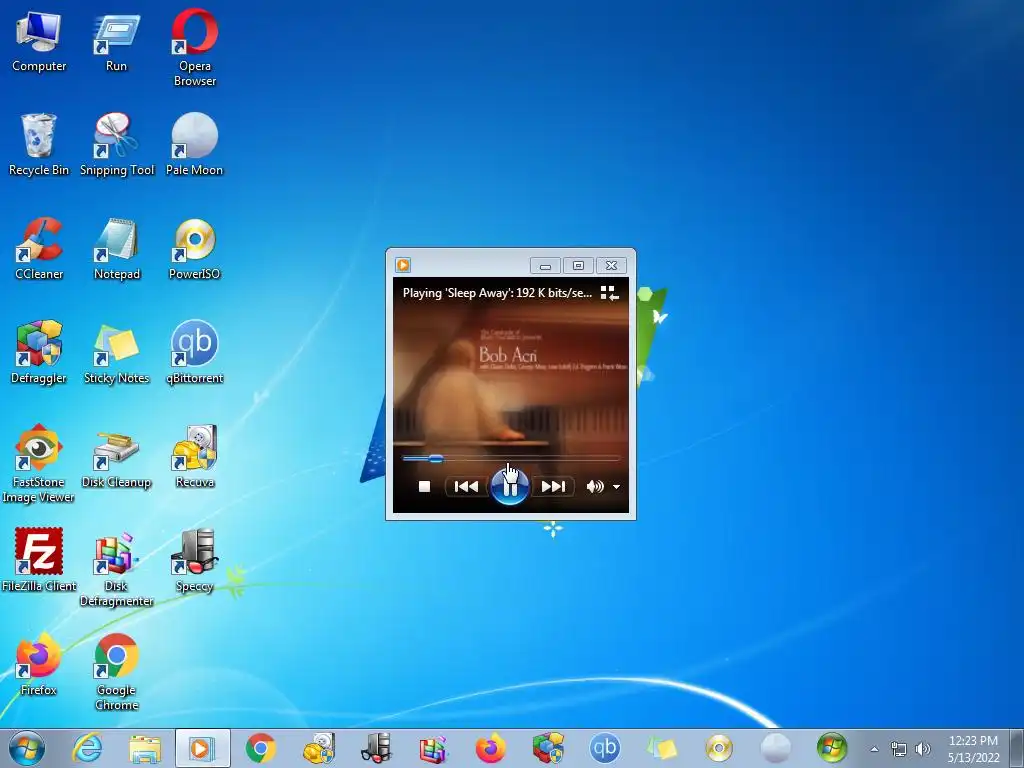The height and width of the screenshot is (768, 1024).
Task: Open the network tray icon
Action: pyautogui.click(x=899, y=749)
